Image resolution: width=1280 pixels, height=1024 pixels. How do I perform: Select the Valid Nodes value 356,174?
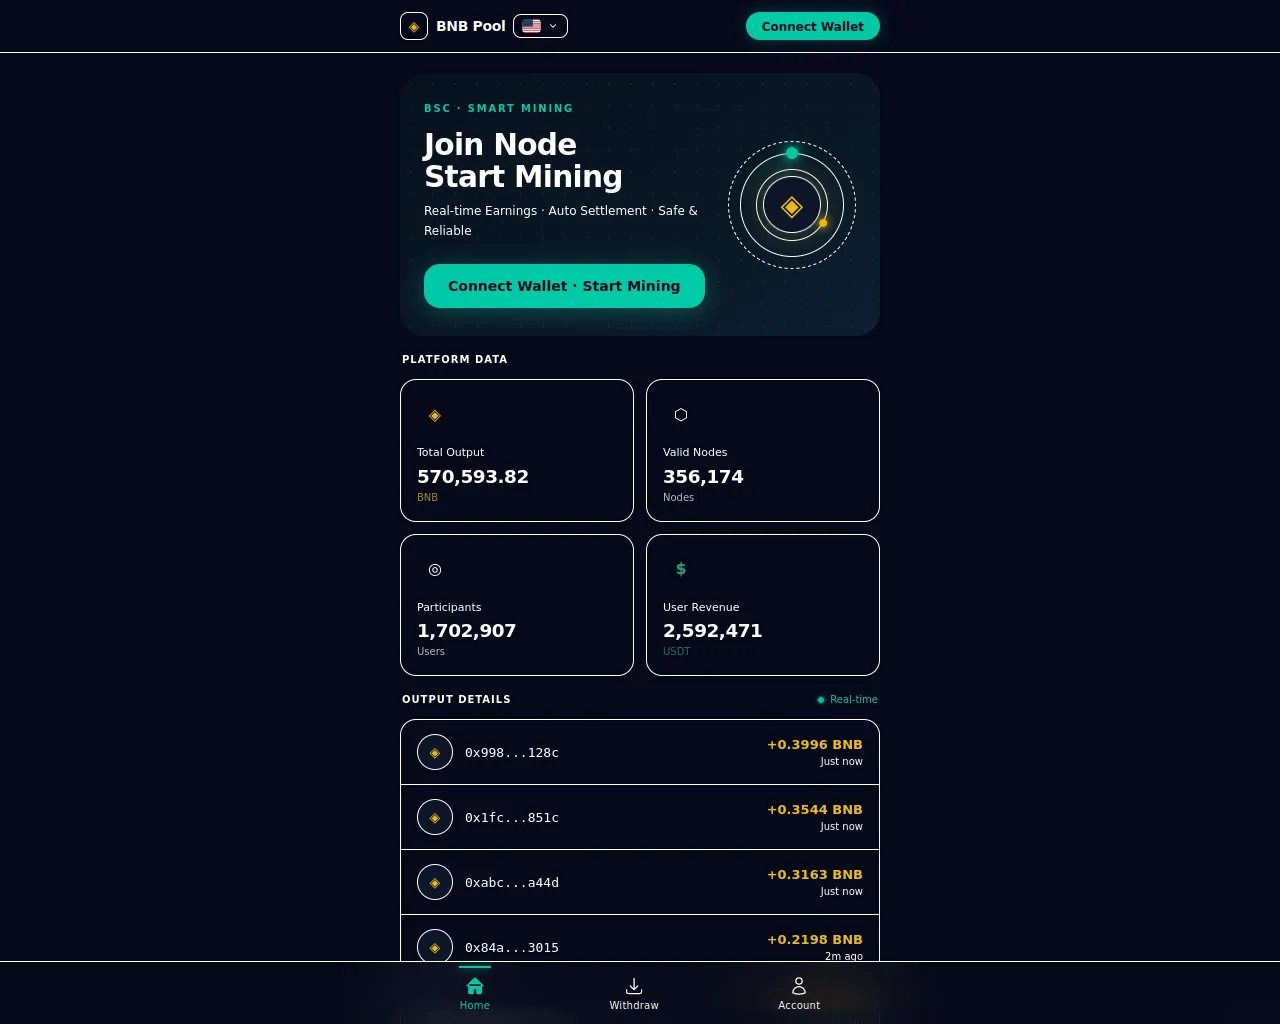click(x=703, y=477)
